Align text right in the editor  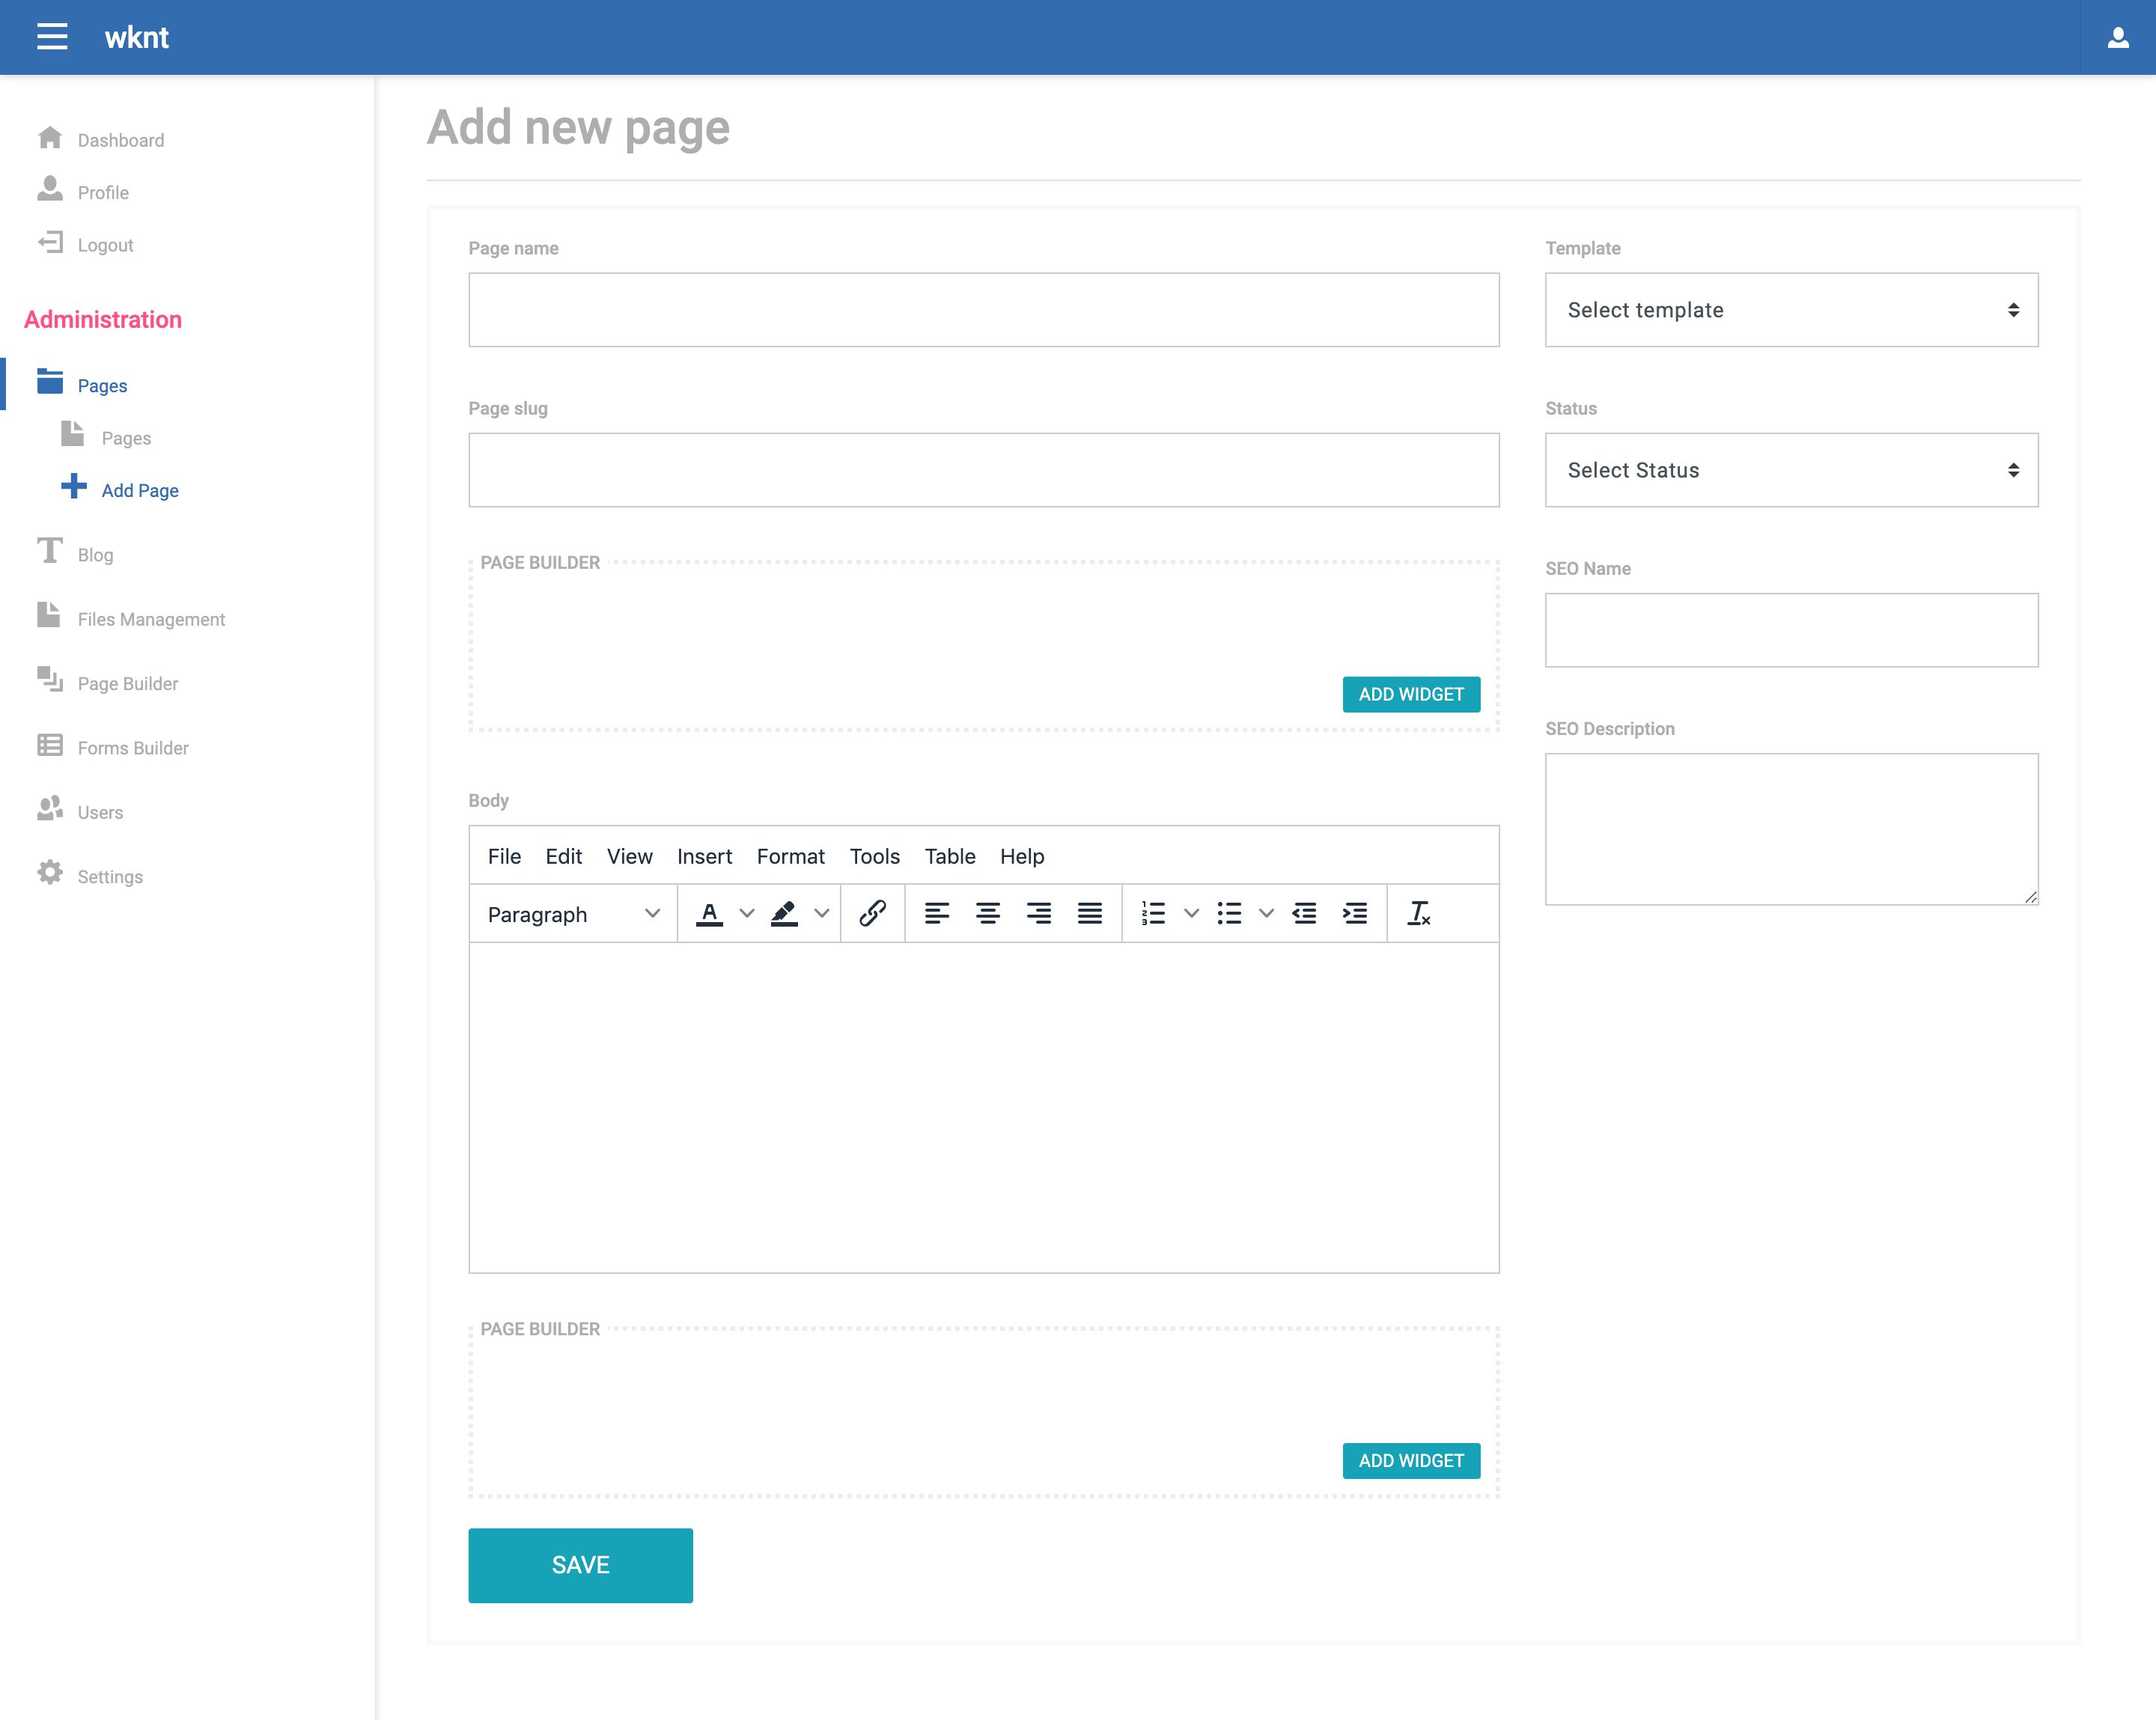pyautogui.click(x=1039, y=914)
